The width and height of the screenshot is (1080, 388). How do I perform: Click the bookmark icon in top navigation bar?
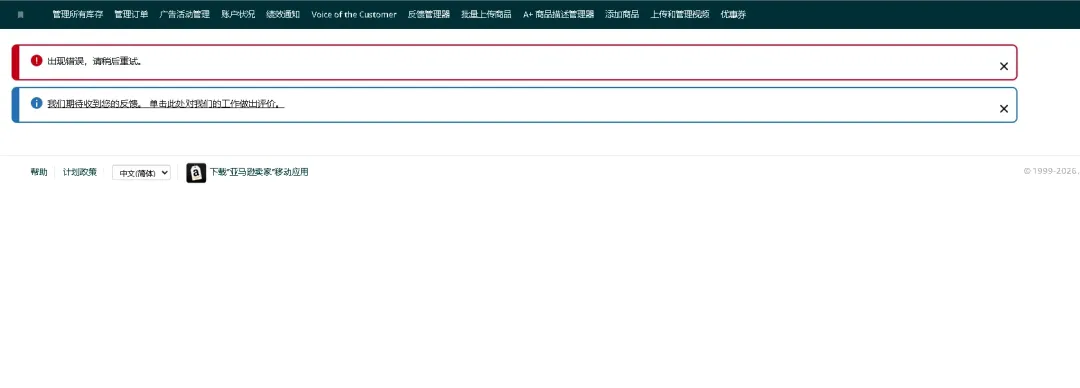click(21, 14)
